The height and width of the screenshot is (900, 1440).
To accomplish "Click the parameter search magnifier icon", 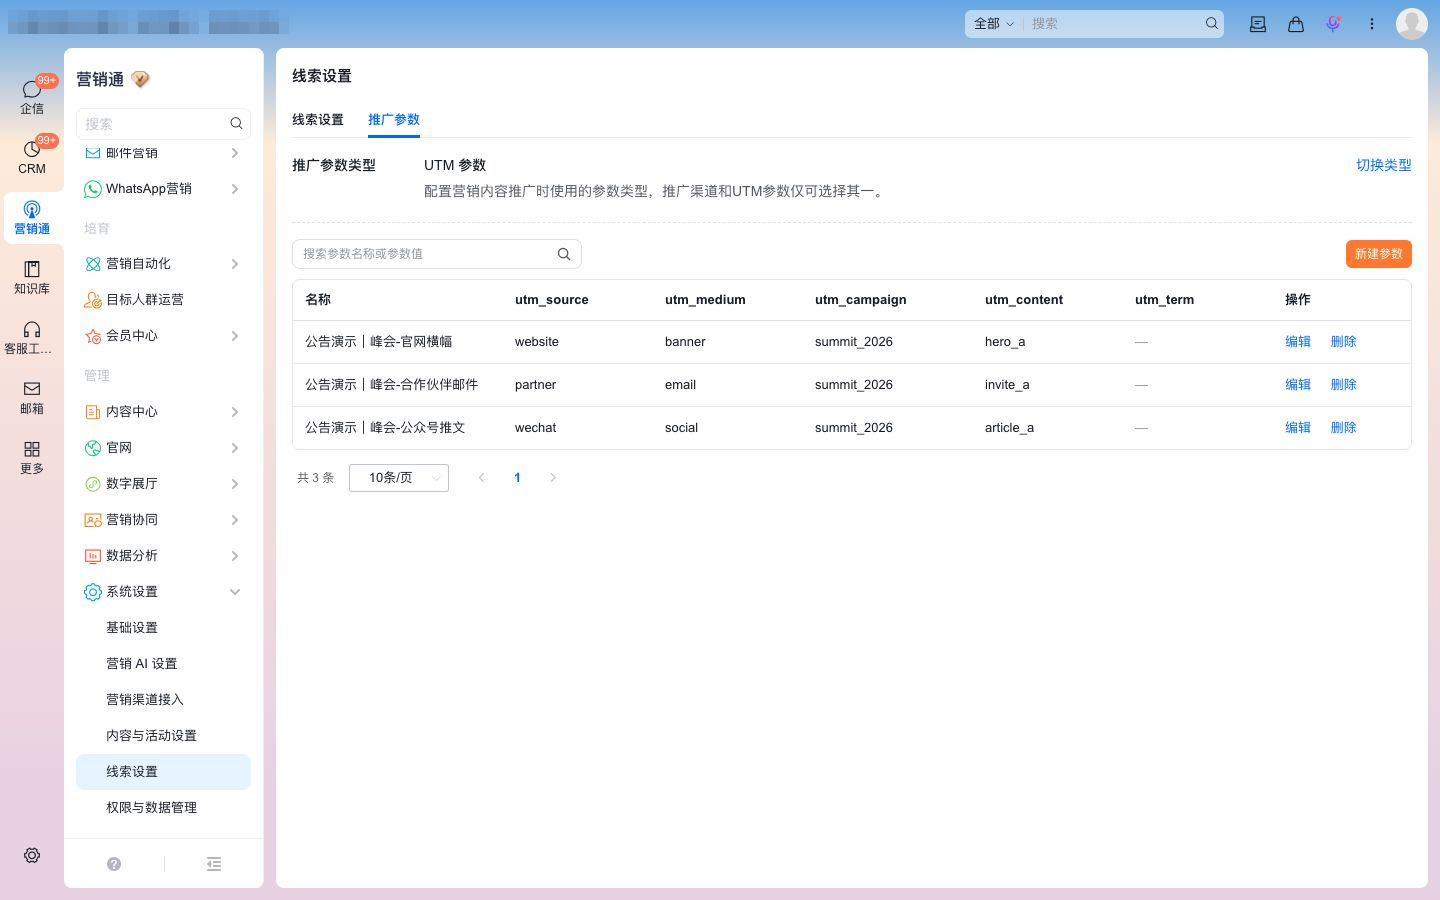I will pos(564,254).
